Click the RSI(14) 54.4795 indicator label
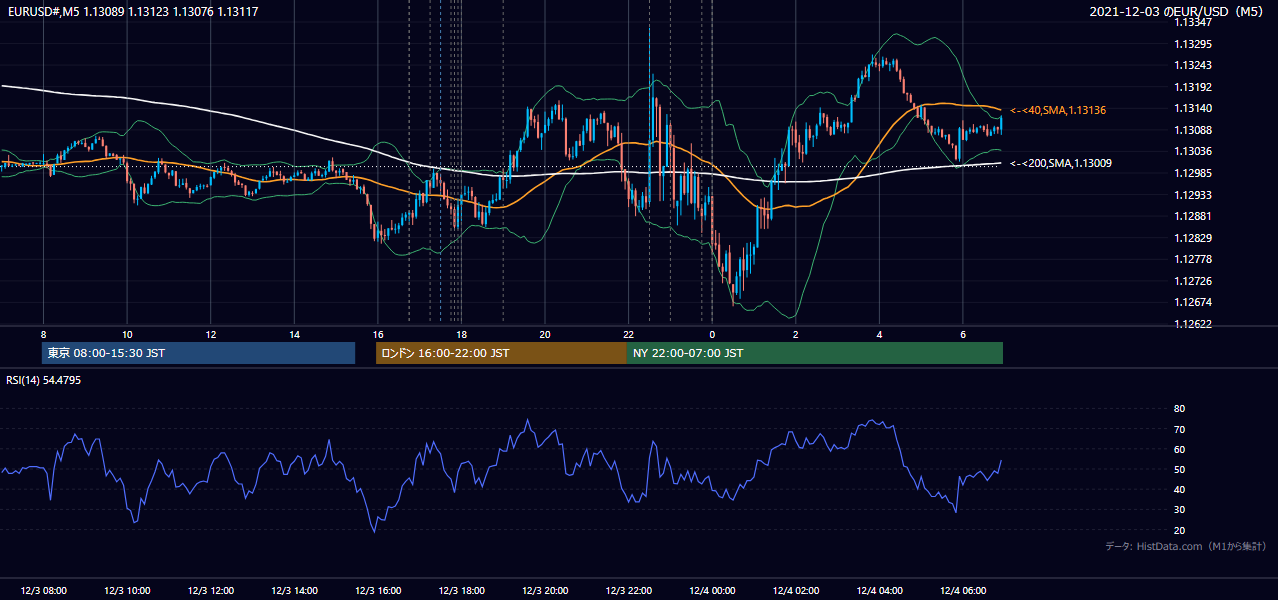 [43, 380]
